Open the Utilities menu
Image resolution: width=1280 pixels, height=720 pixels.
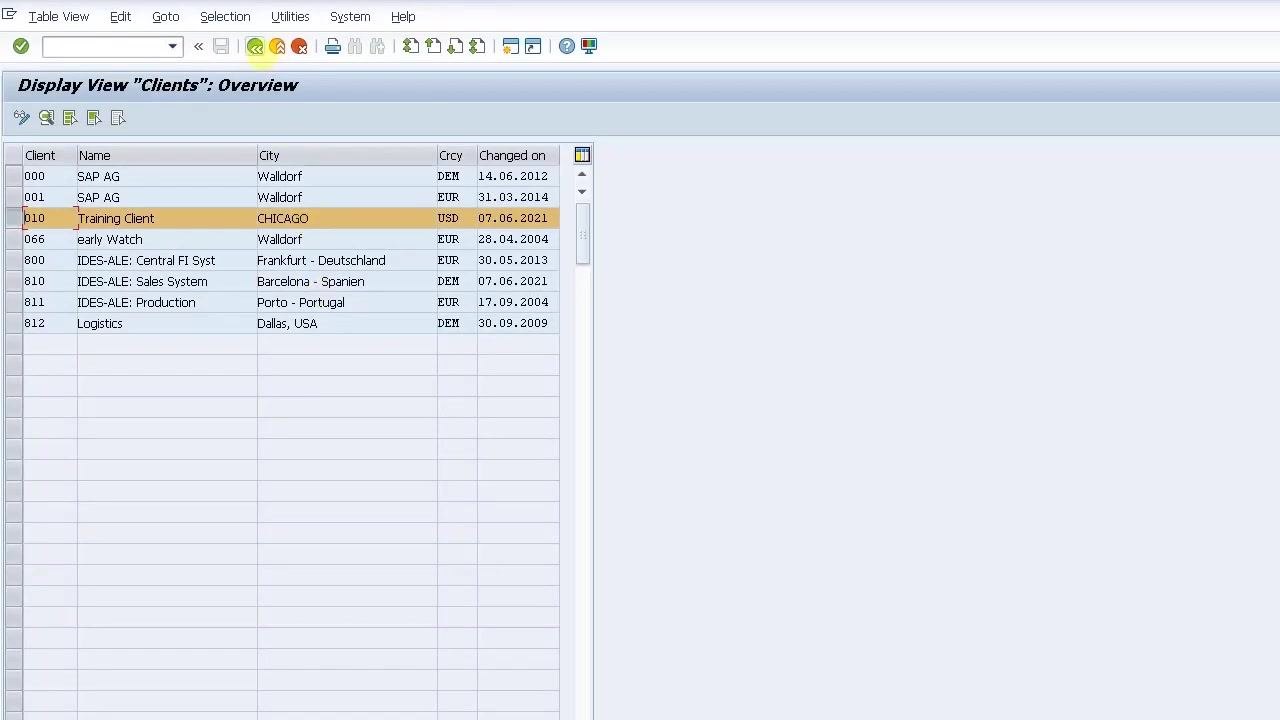(290, 17)
